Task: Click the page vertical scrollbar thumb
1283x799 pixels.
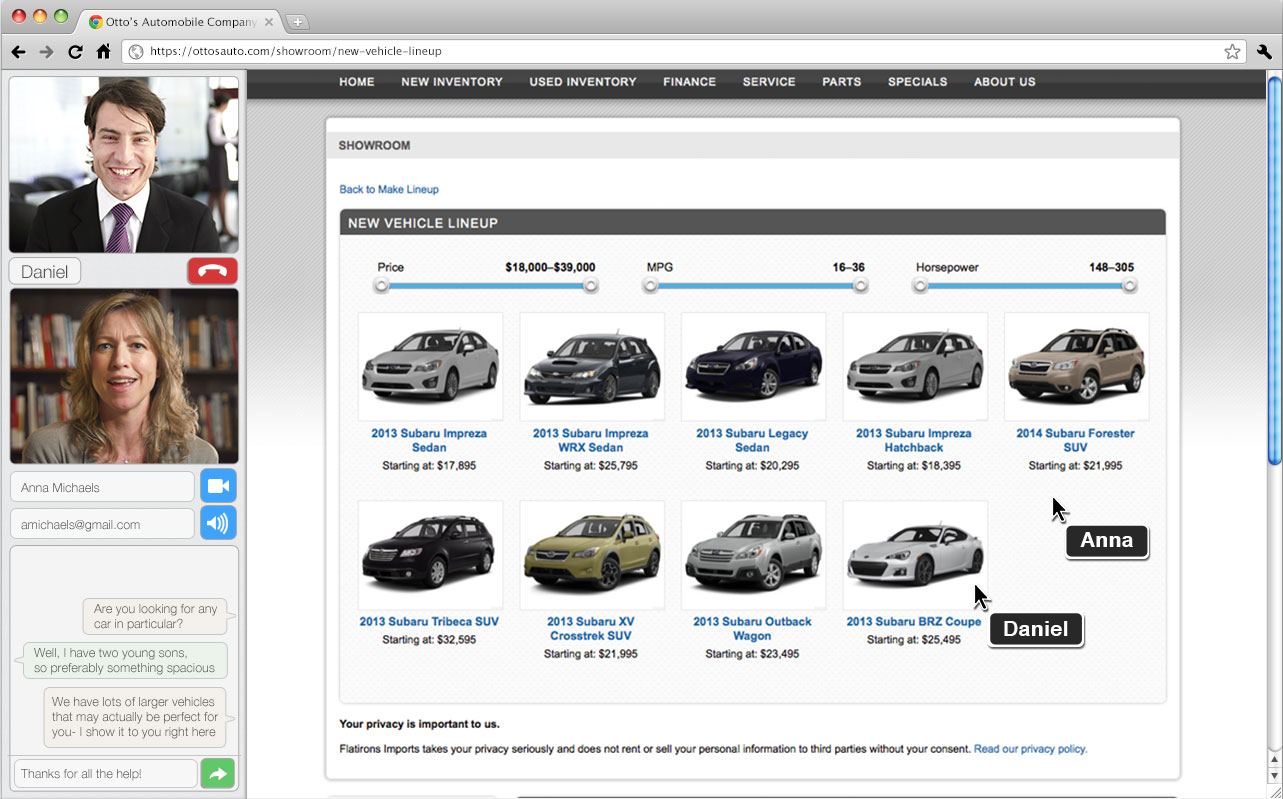Action: pos(1274,270)
